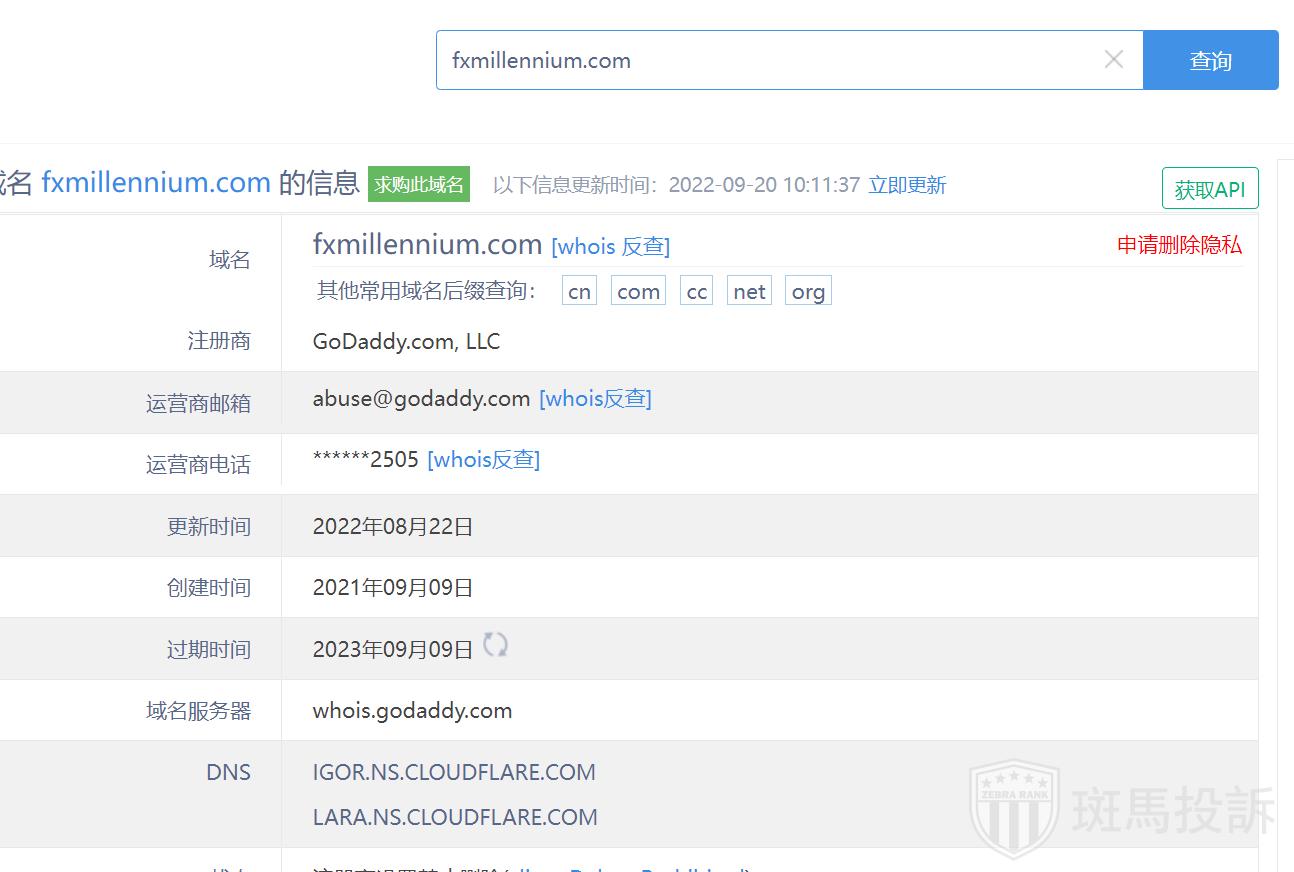
Task: Select the com domain suffix
Action: [x=638, y=291]
